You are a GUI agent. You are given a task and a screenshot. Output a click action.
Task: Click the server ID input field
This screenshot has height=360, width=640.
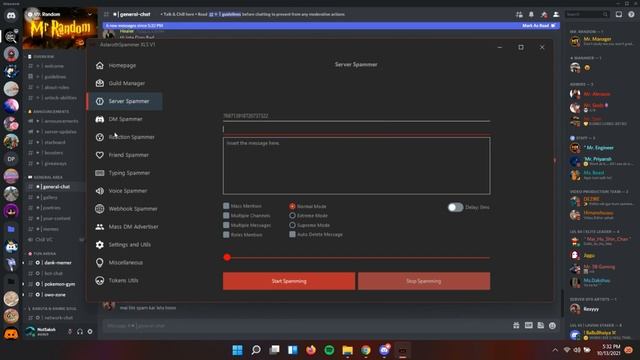356,116
